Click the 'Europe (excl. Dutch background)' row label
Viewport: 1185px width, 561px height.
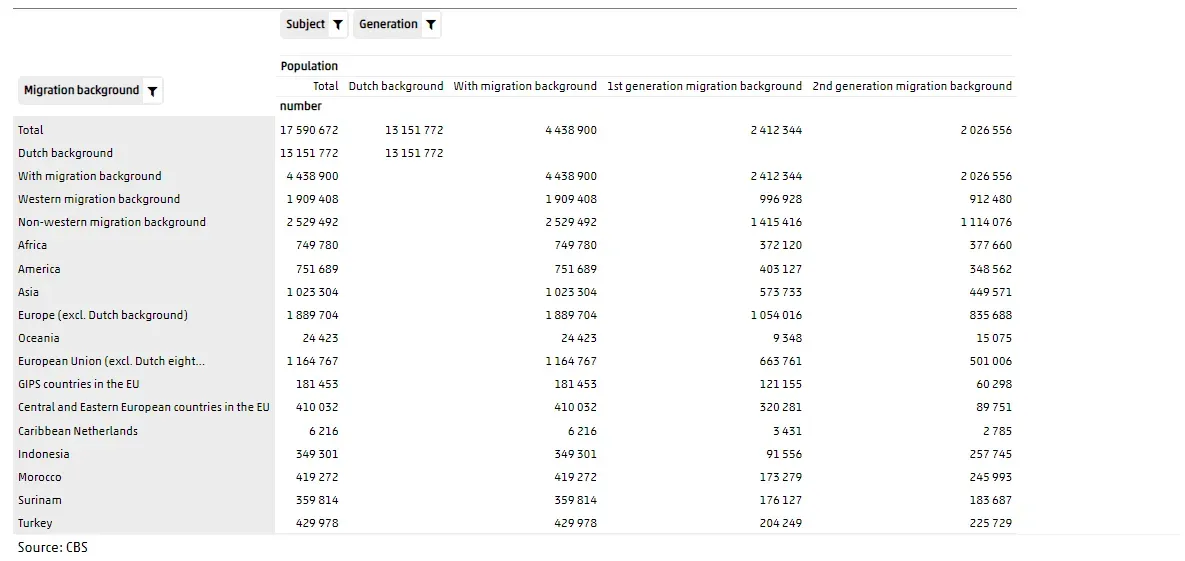(102, 315)
